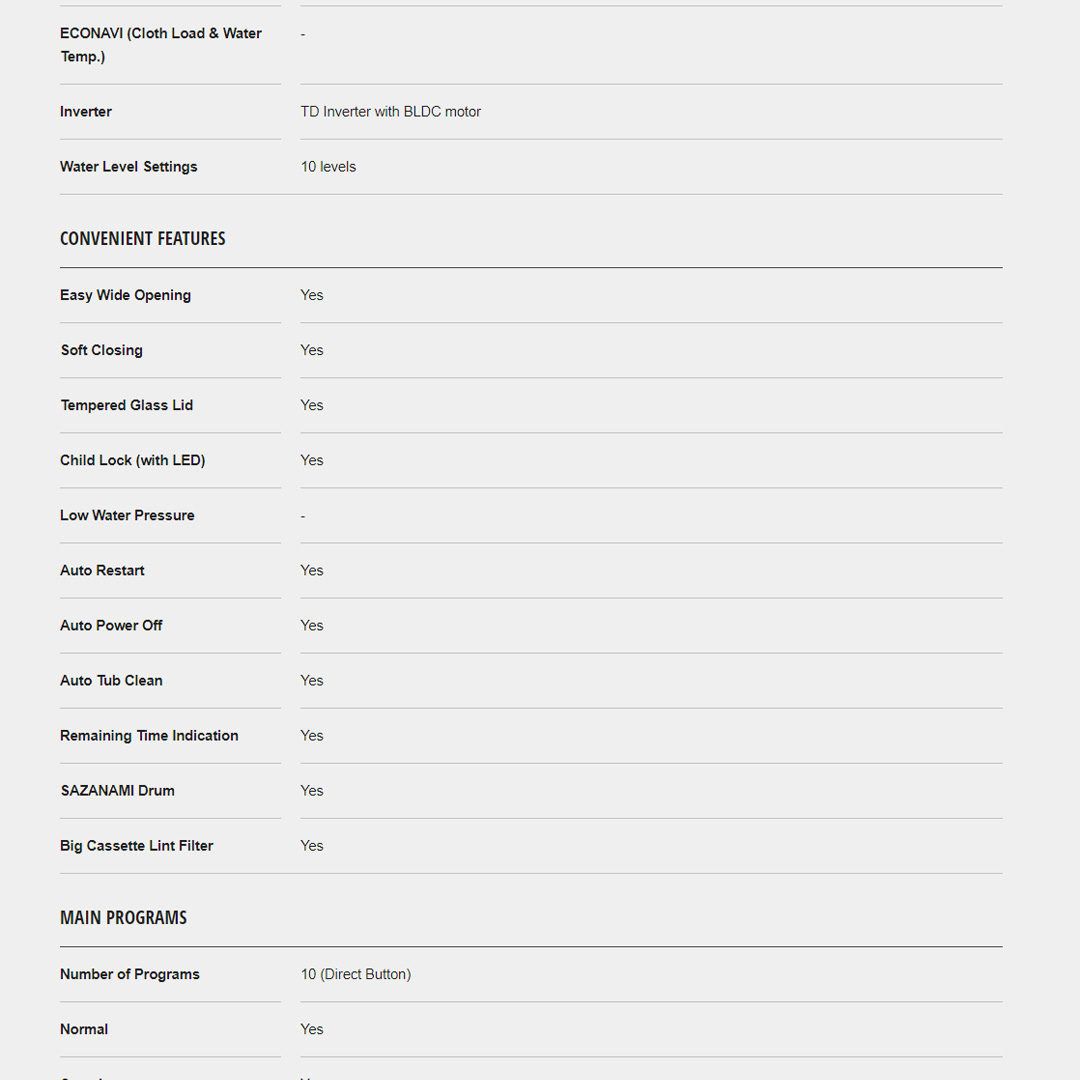1080x1080 pixels.
Task: Click the Low Water Pressure label
Action: click(127, 515)
